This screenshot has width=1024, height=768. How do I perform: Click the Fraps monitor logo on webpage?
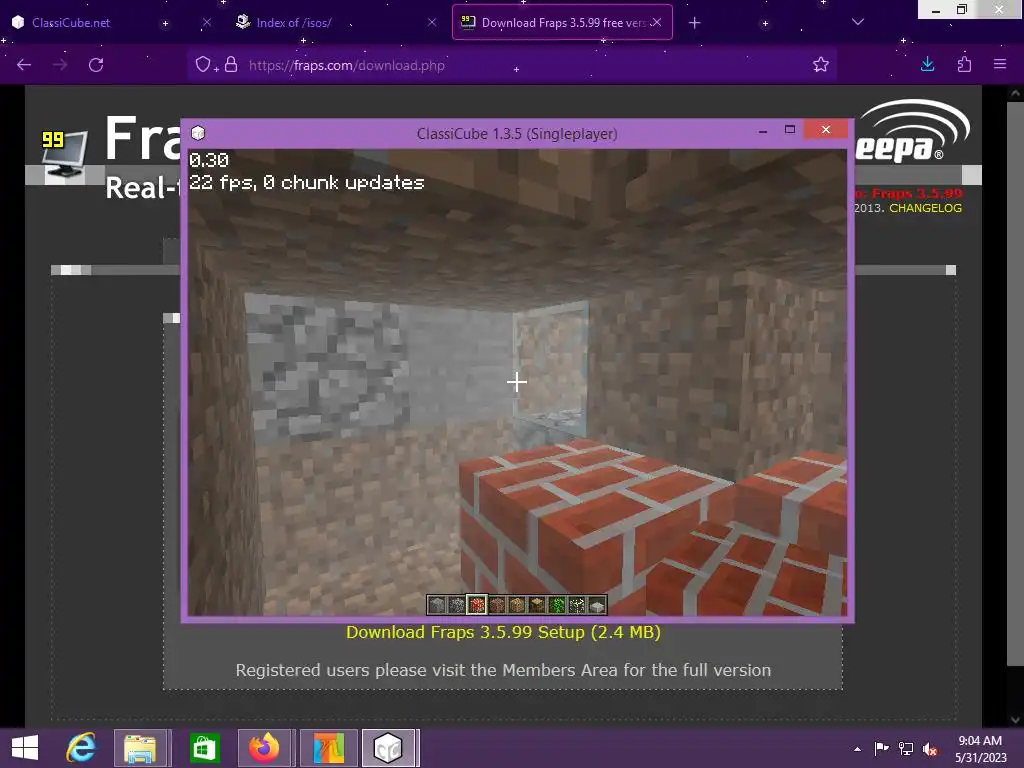pyautogui.click(x=65, y=155)
